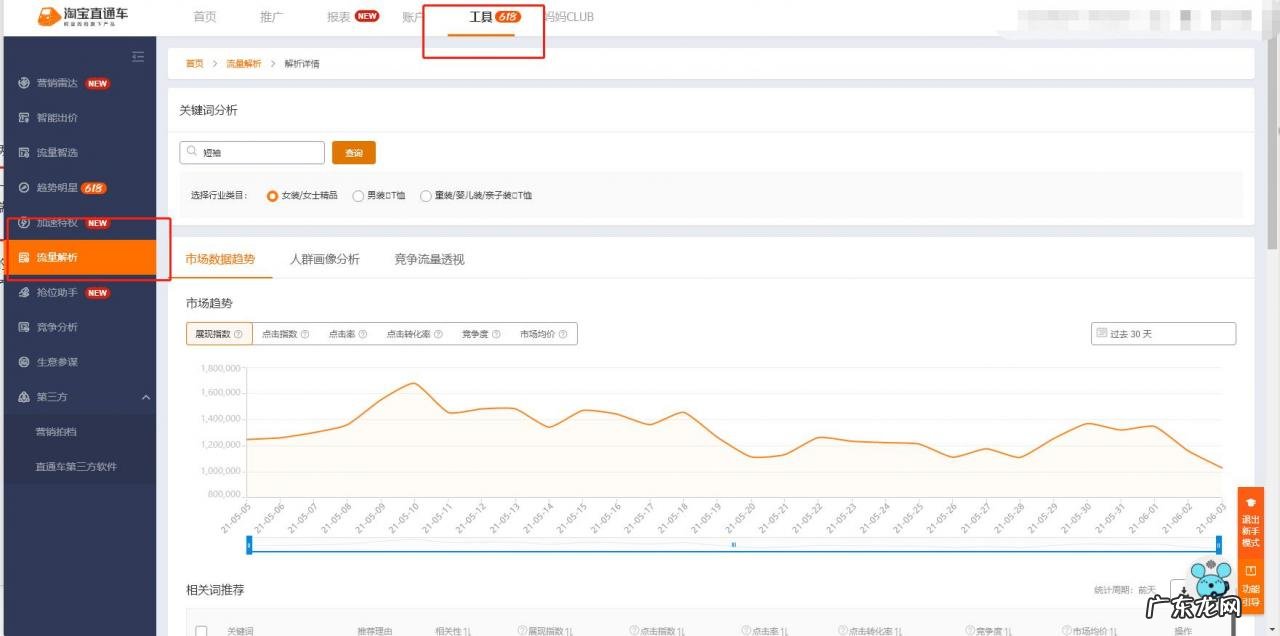Click the orange 查询 search button
The image size is (1280, 636).
click(x=353, y=153)
